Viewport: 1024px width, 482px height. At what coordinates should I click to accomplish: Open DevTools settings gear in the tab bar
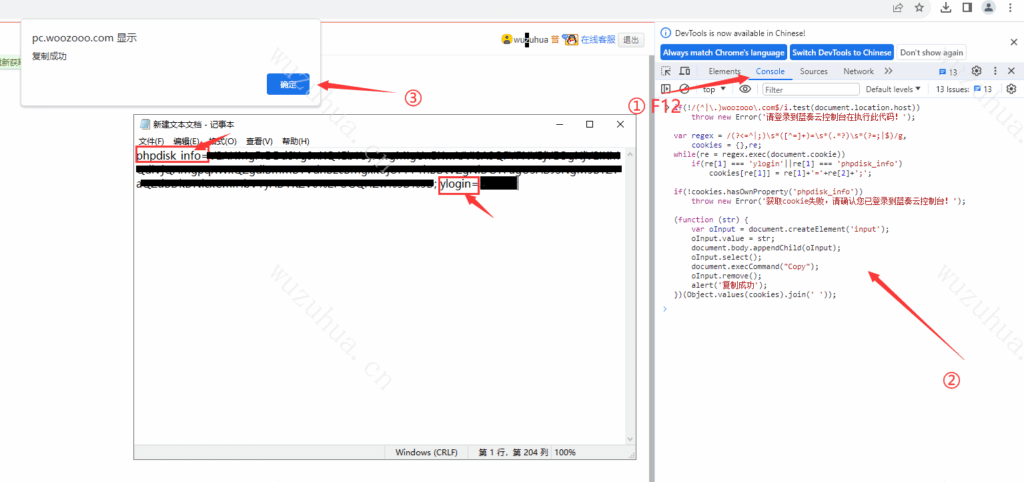977,72
